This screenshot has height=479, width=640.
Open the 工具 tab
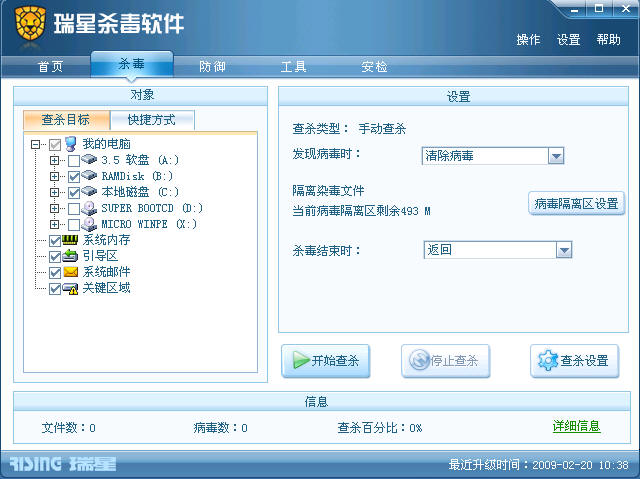pyautogui.click(x=293, y=67)
